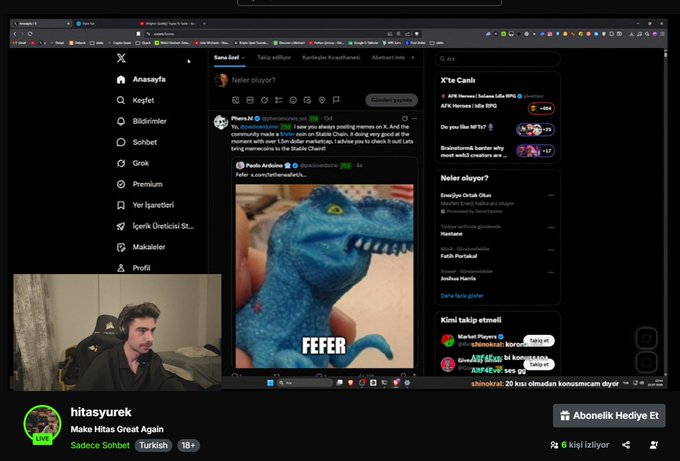Add media with the image icon
The width and height of the screenshot is (680, 461).
click(235, 100)
